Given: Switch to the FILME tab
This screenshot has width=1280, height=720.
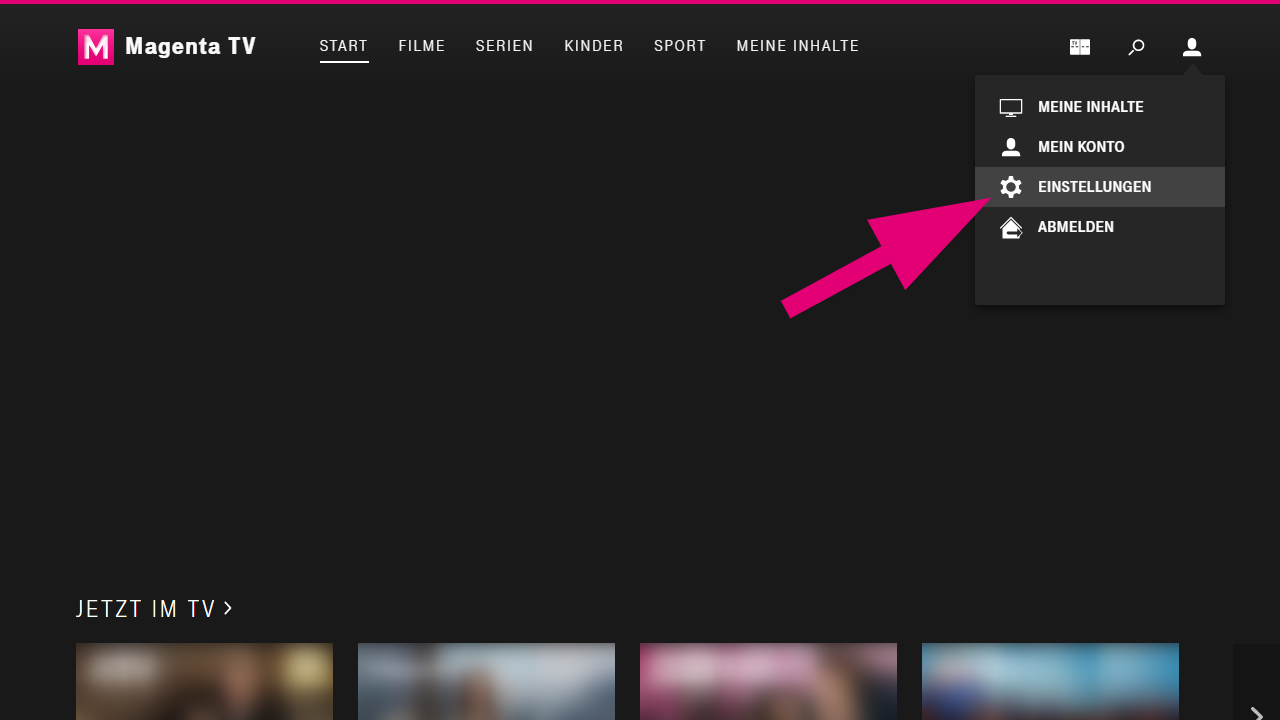Looking at the screenshot, I should pyautogui.click(x=422, y=46).
